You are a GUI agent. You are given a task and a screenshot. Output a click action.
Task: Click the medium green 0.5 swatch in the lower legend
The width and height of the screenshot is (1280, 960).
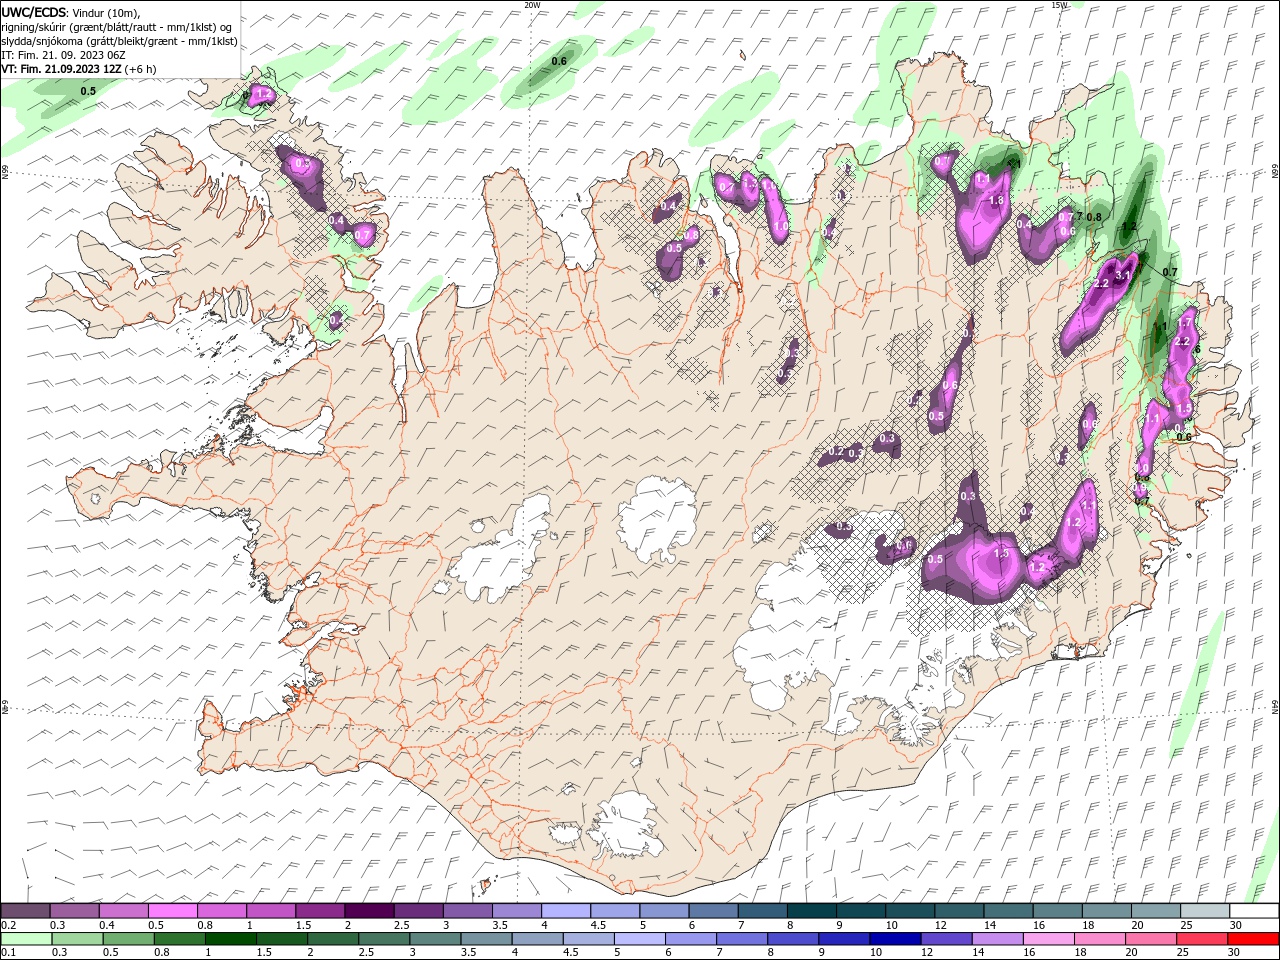(x=129, y=939)
